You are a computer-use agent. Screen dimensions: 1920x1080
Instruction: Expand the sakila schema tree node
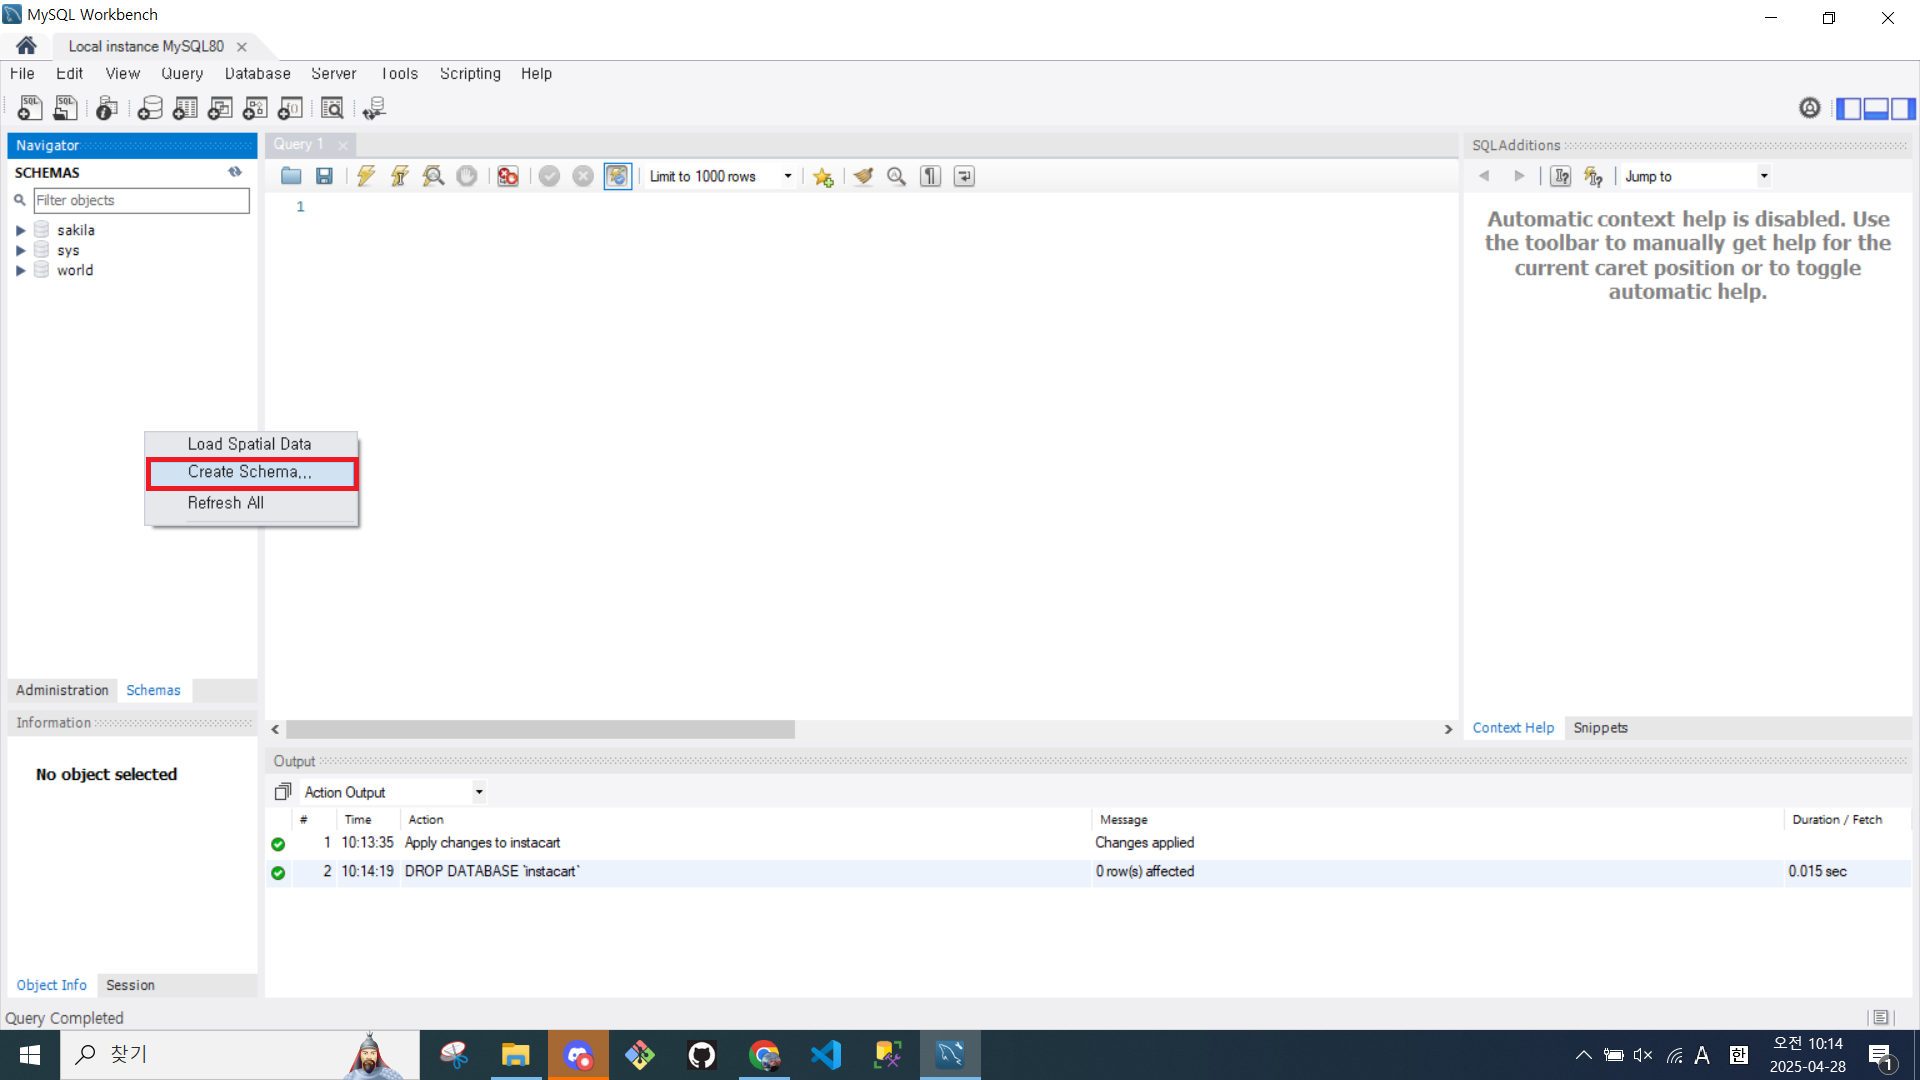click(20, 230)
